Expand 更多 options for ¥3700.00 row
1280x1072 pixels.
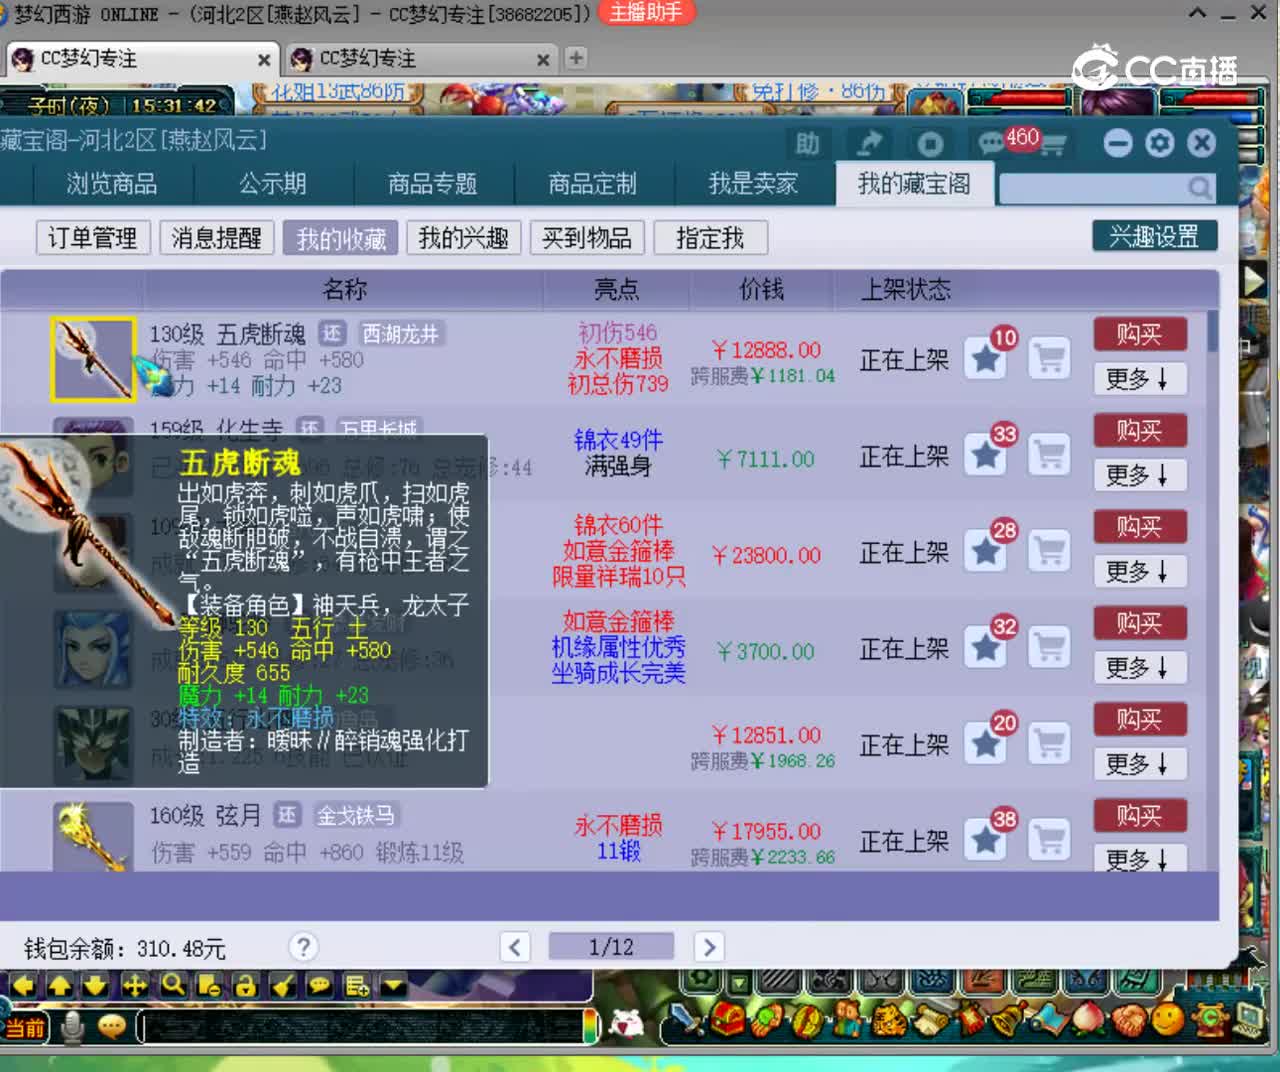tap(1139, 667)
